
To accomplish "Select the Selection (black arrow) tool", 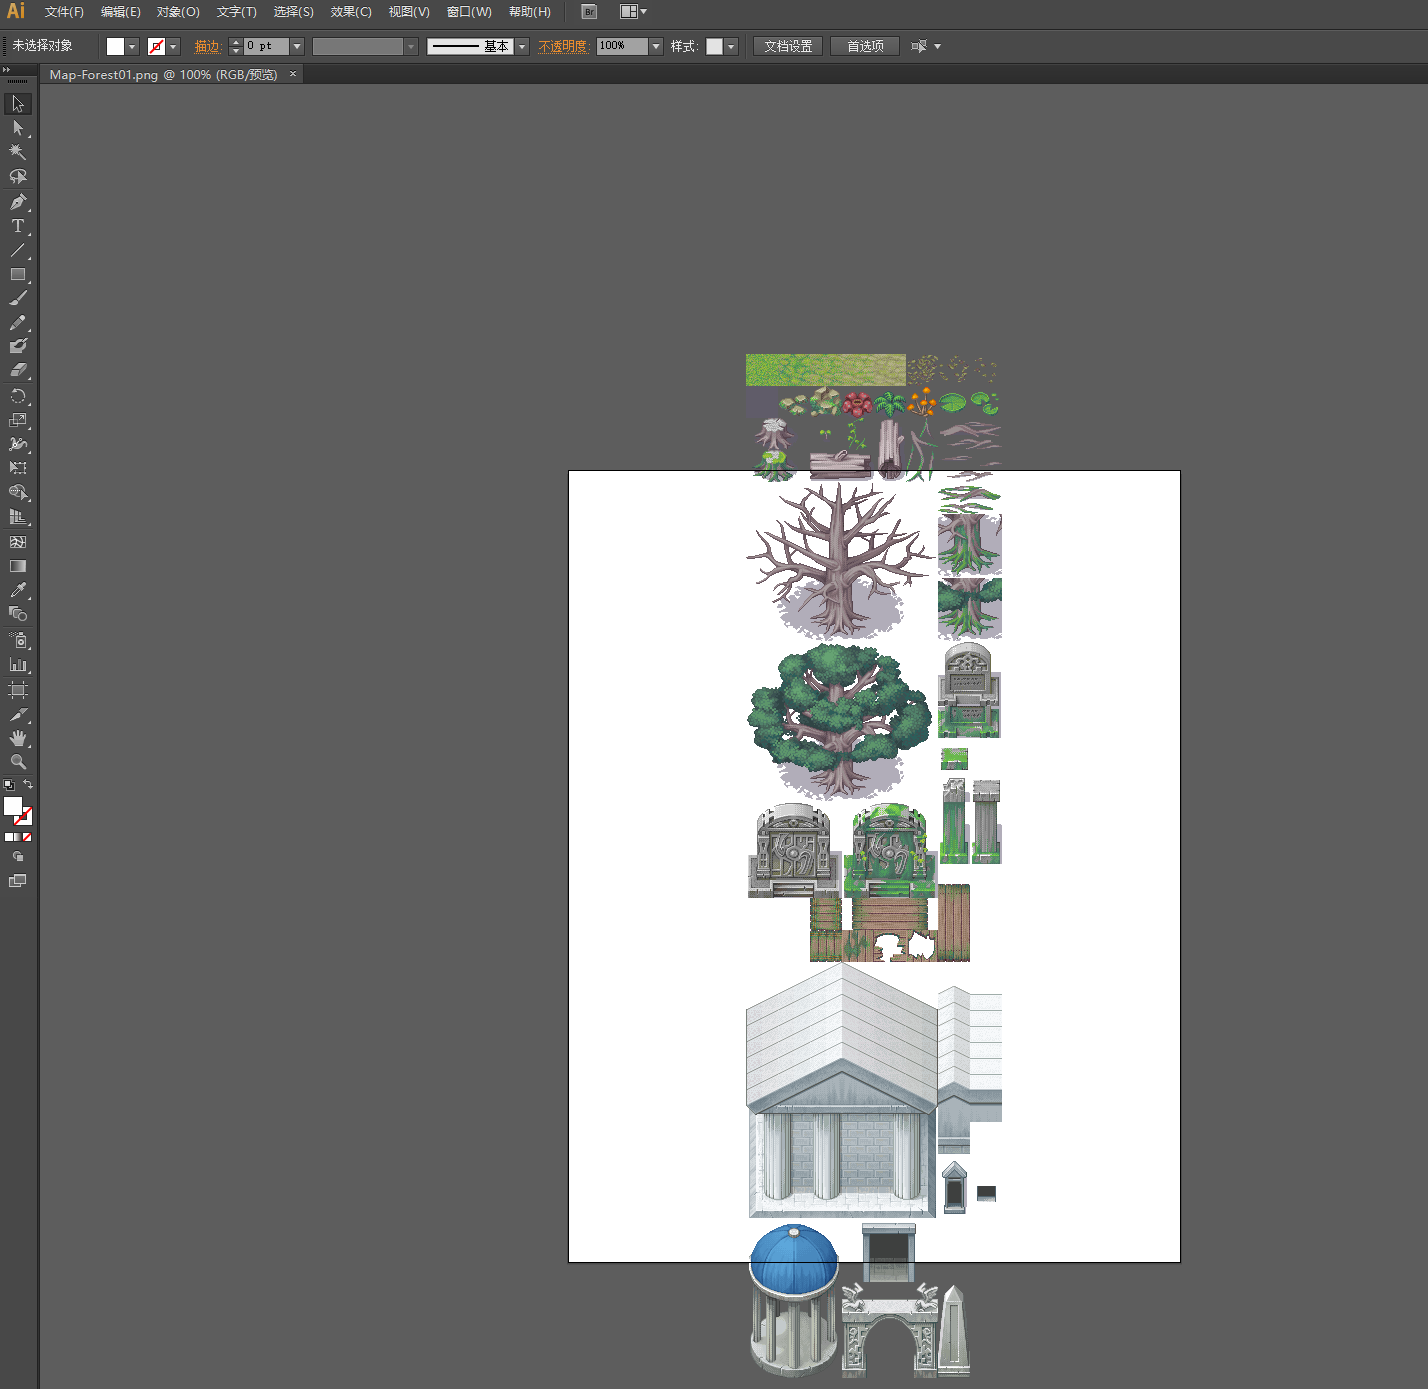I will coord(18,104).
